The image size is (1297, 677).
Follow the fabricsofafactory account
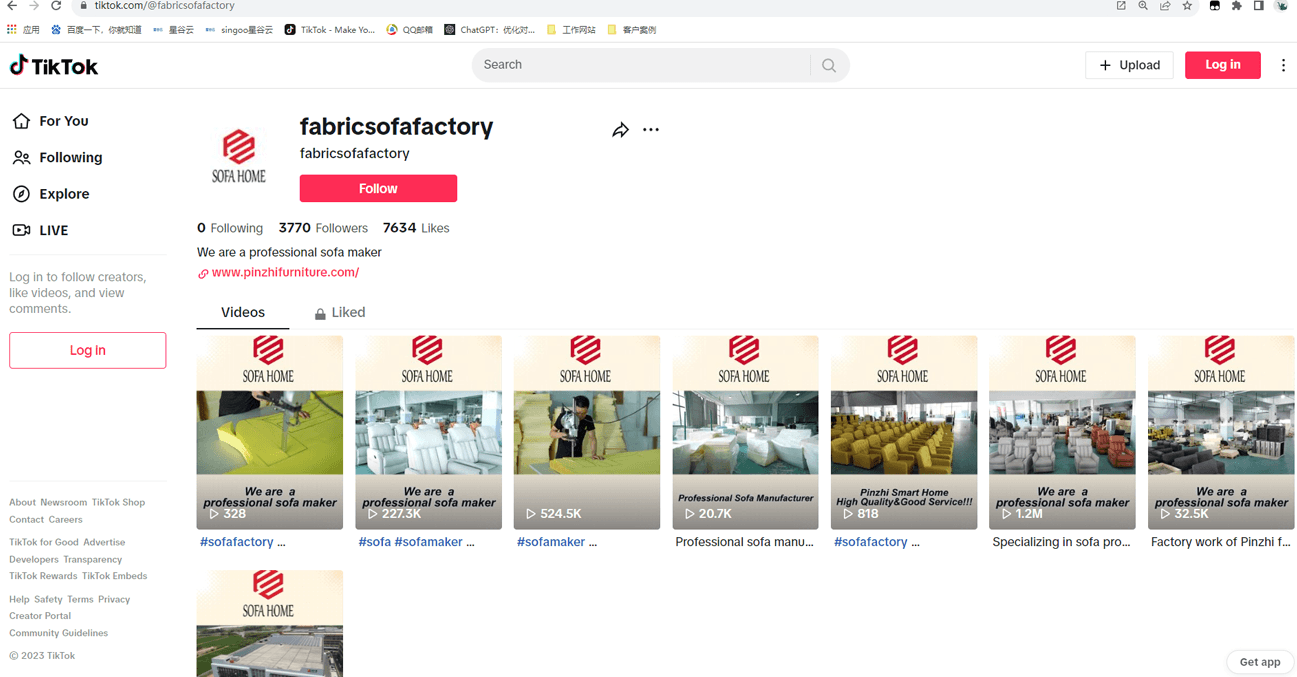coord(378,188)
